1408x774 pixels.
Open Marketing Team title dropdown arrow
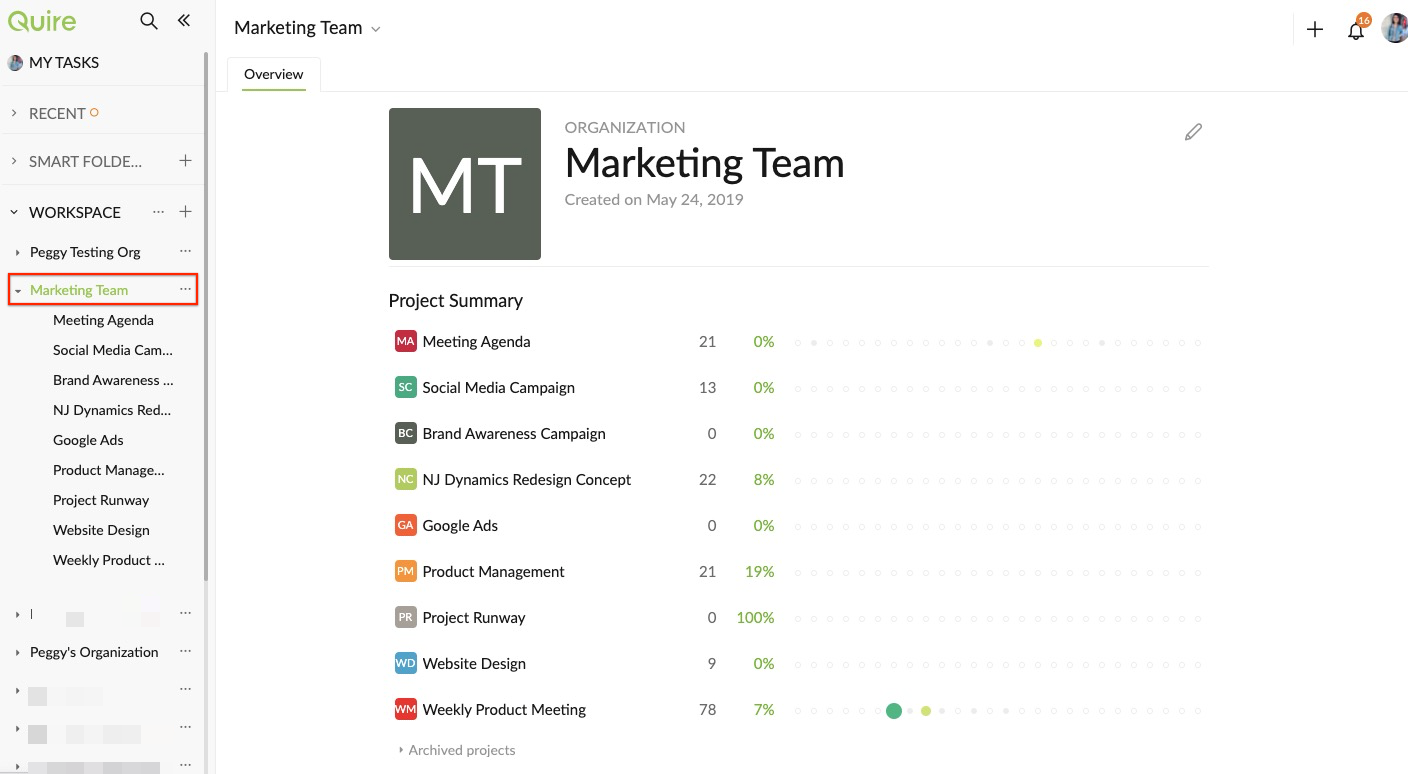(x=376, y=29)
